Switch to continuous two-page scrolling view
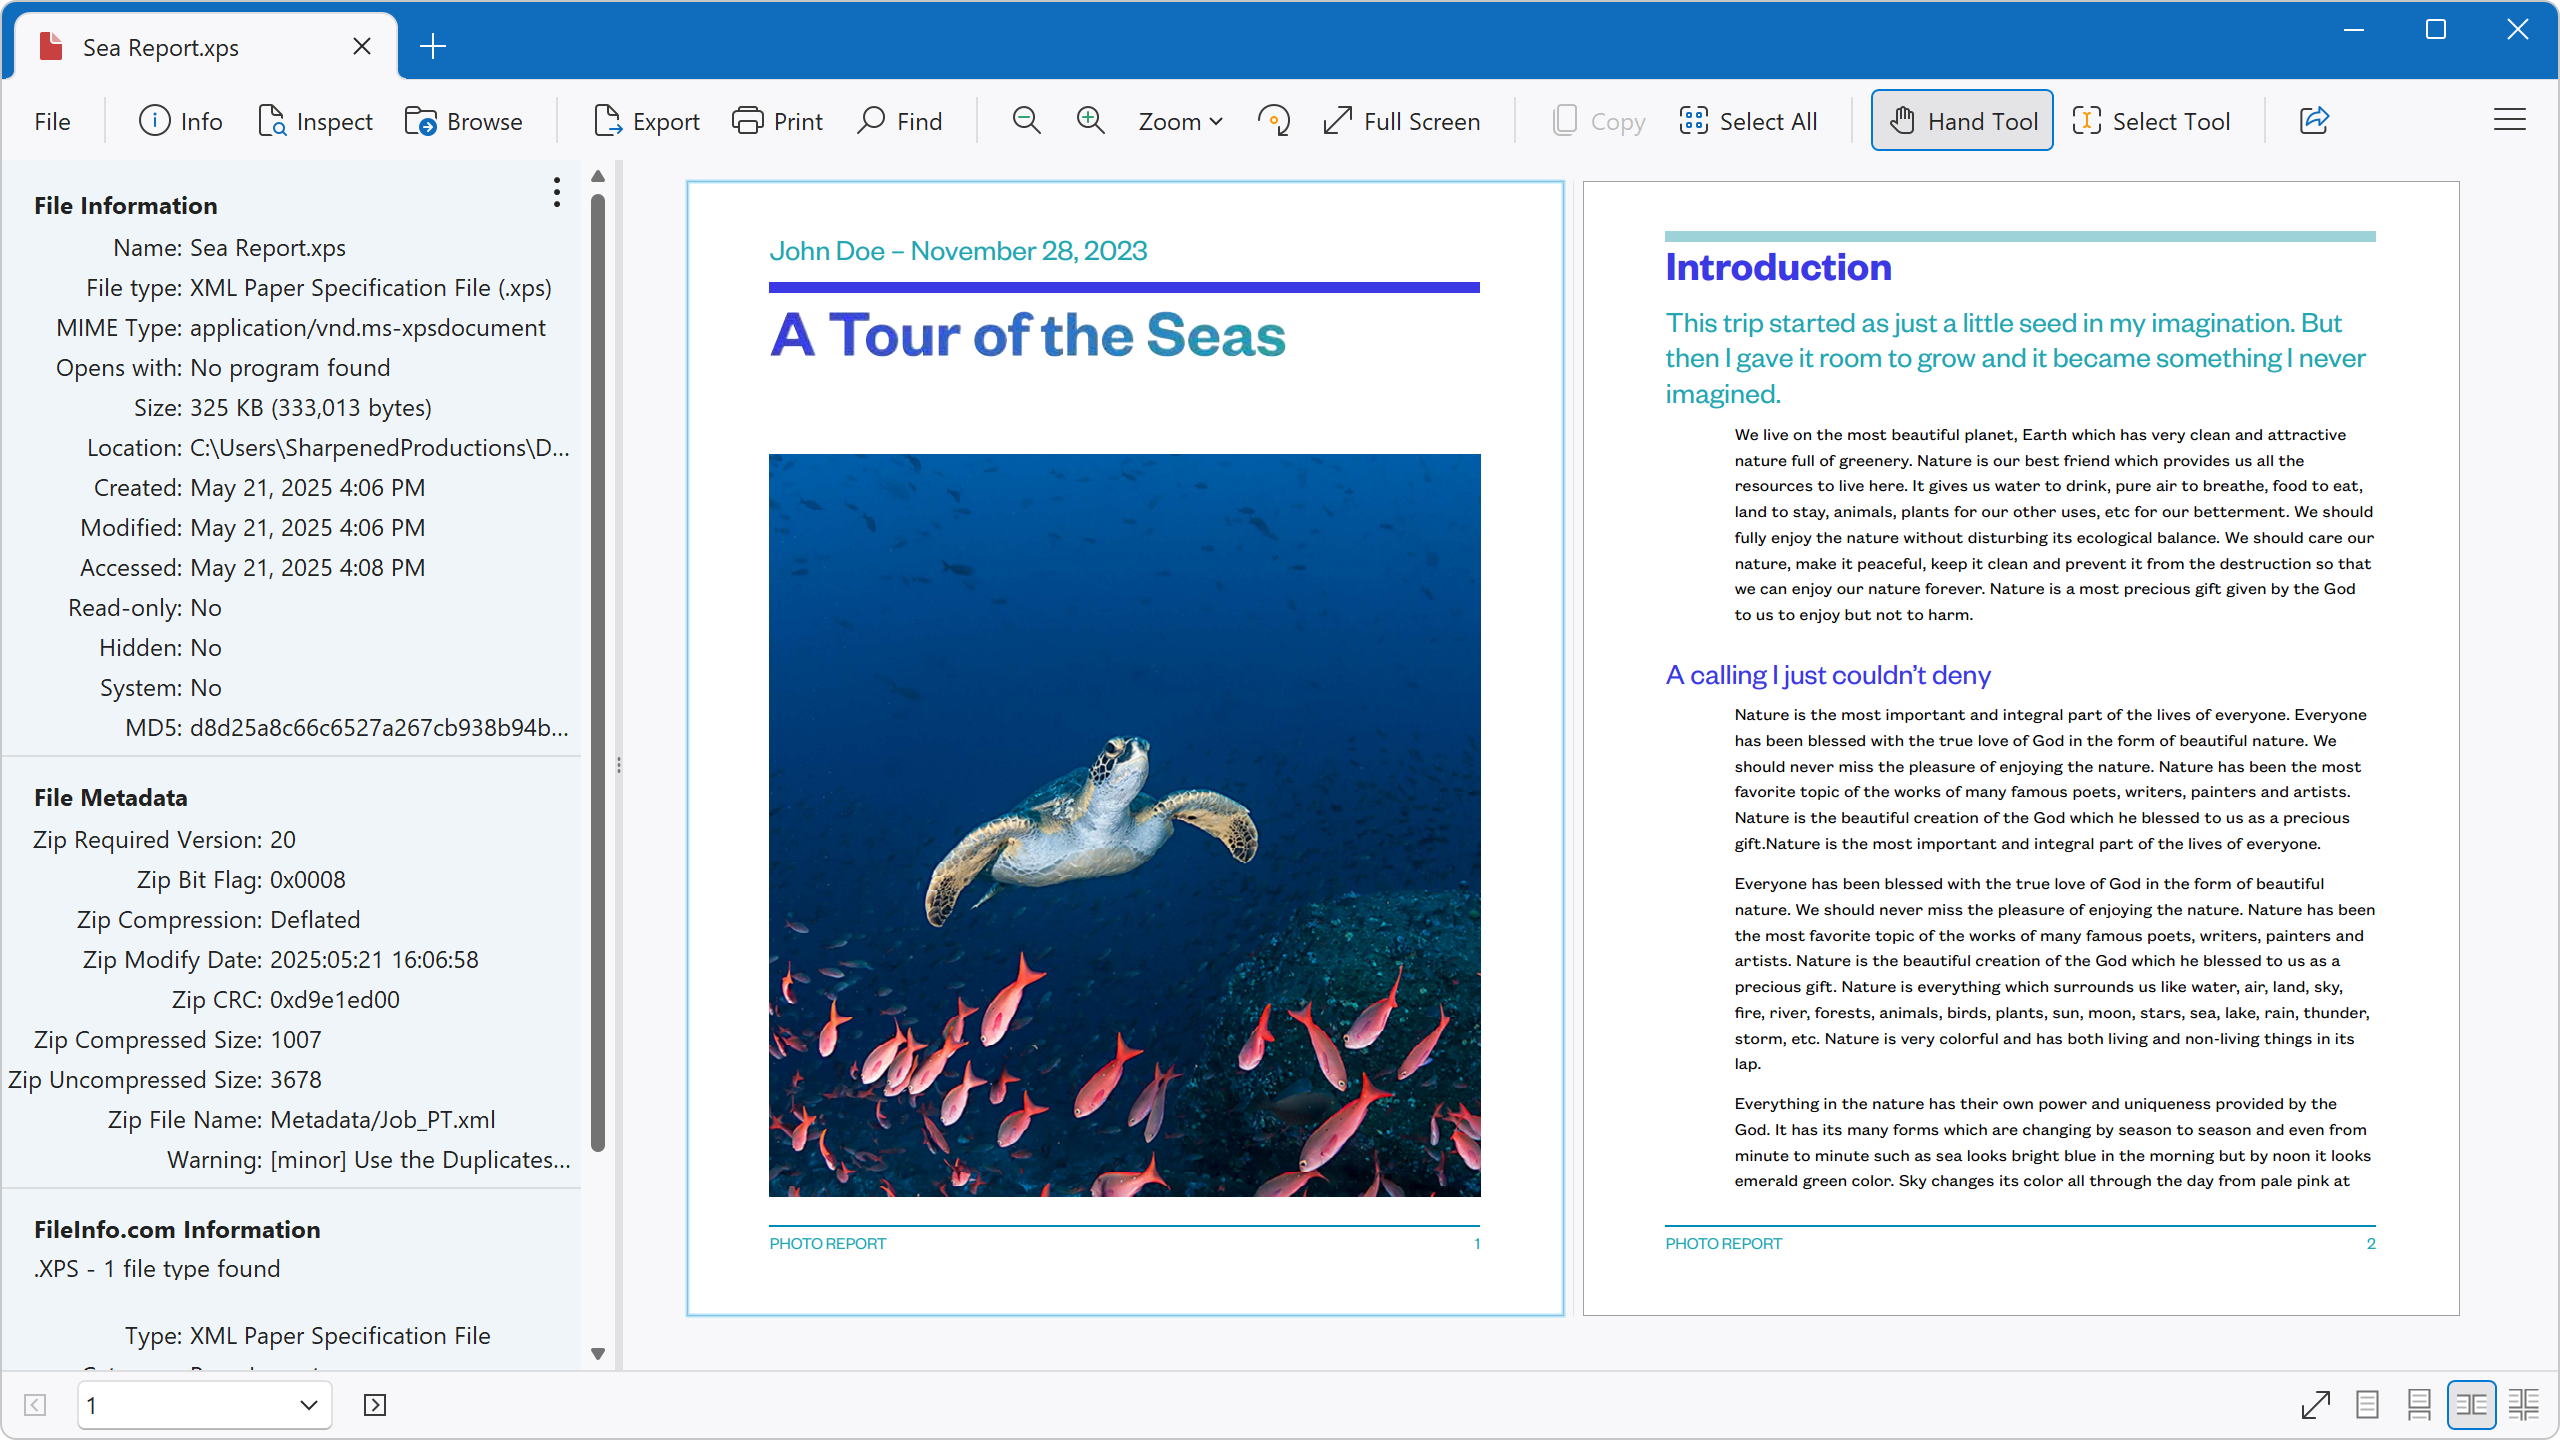2560x1440 pixels. (2522, 1404)
